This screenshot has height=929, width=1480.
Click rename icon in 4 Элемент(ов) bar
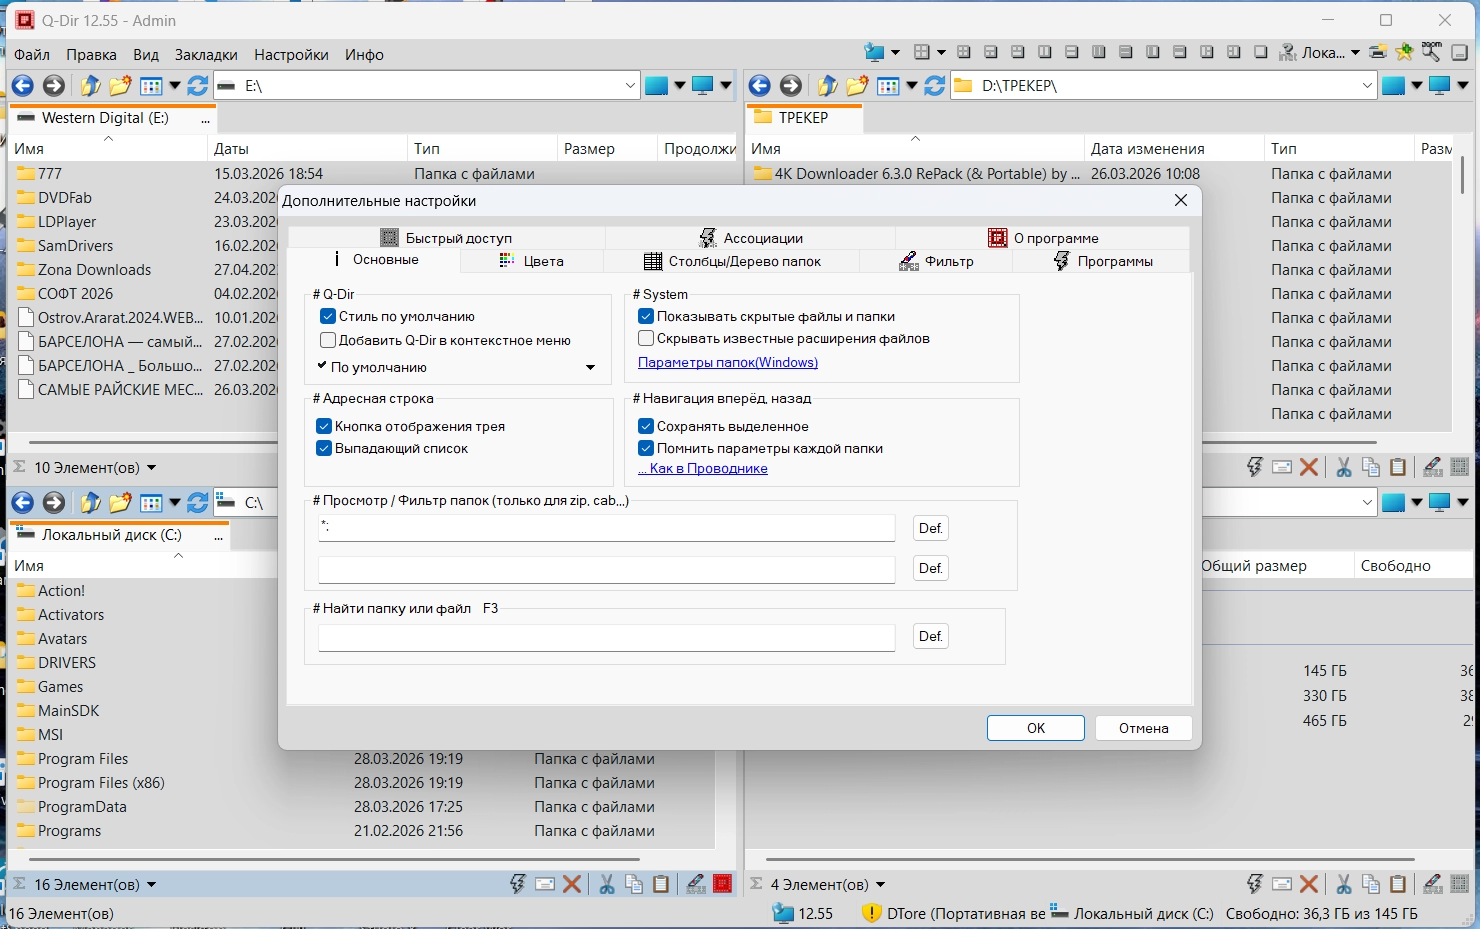1433,884
